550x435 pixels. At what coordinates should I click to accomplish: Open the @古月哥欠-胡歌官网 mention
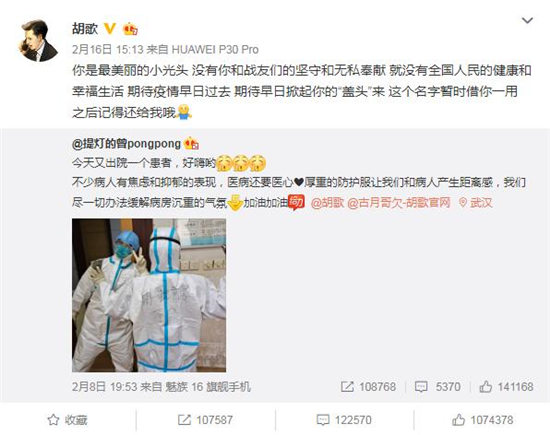399,202
